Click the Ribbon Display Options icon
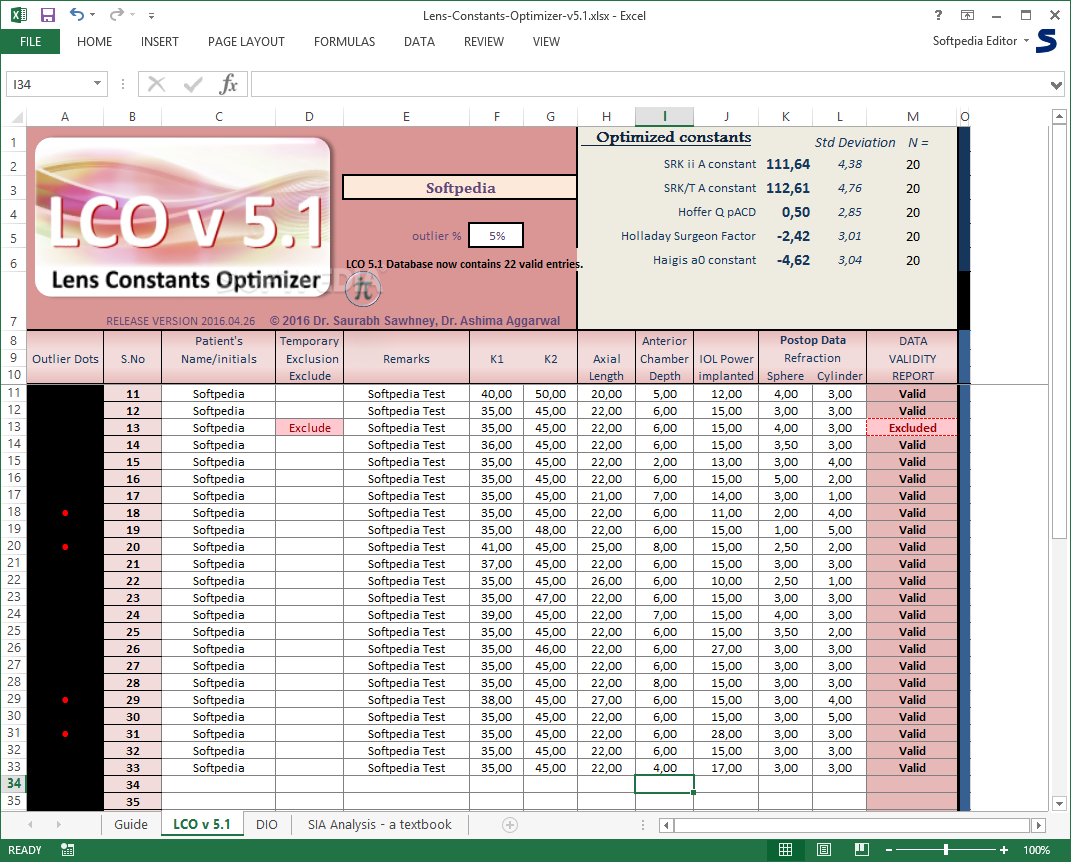This screenshot has height=862, width=1071. [x=967, y=15]
